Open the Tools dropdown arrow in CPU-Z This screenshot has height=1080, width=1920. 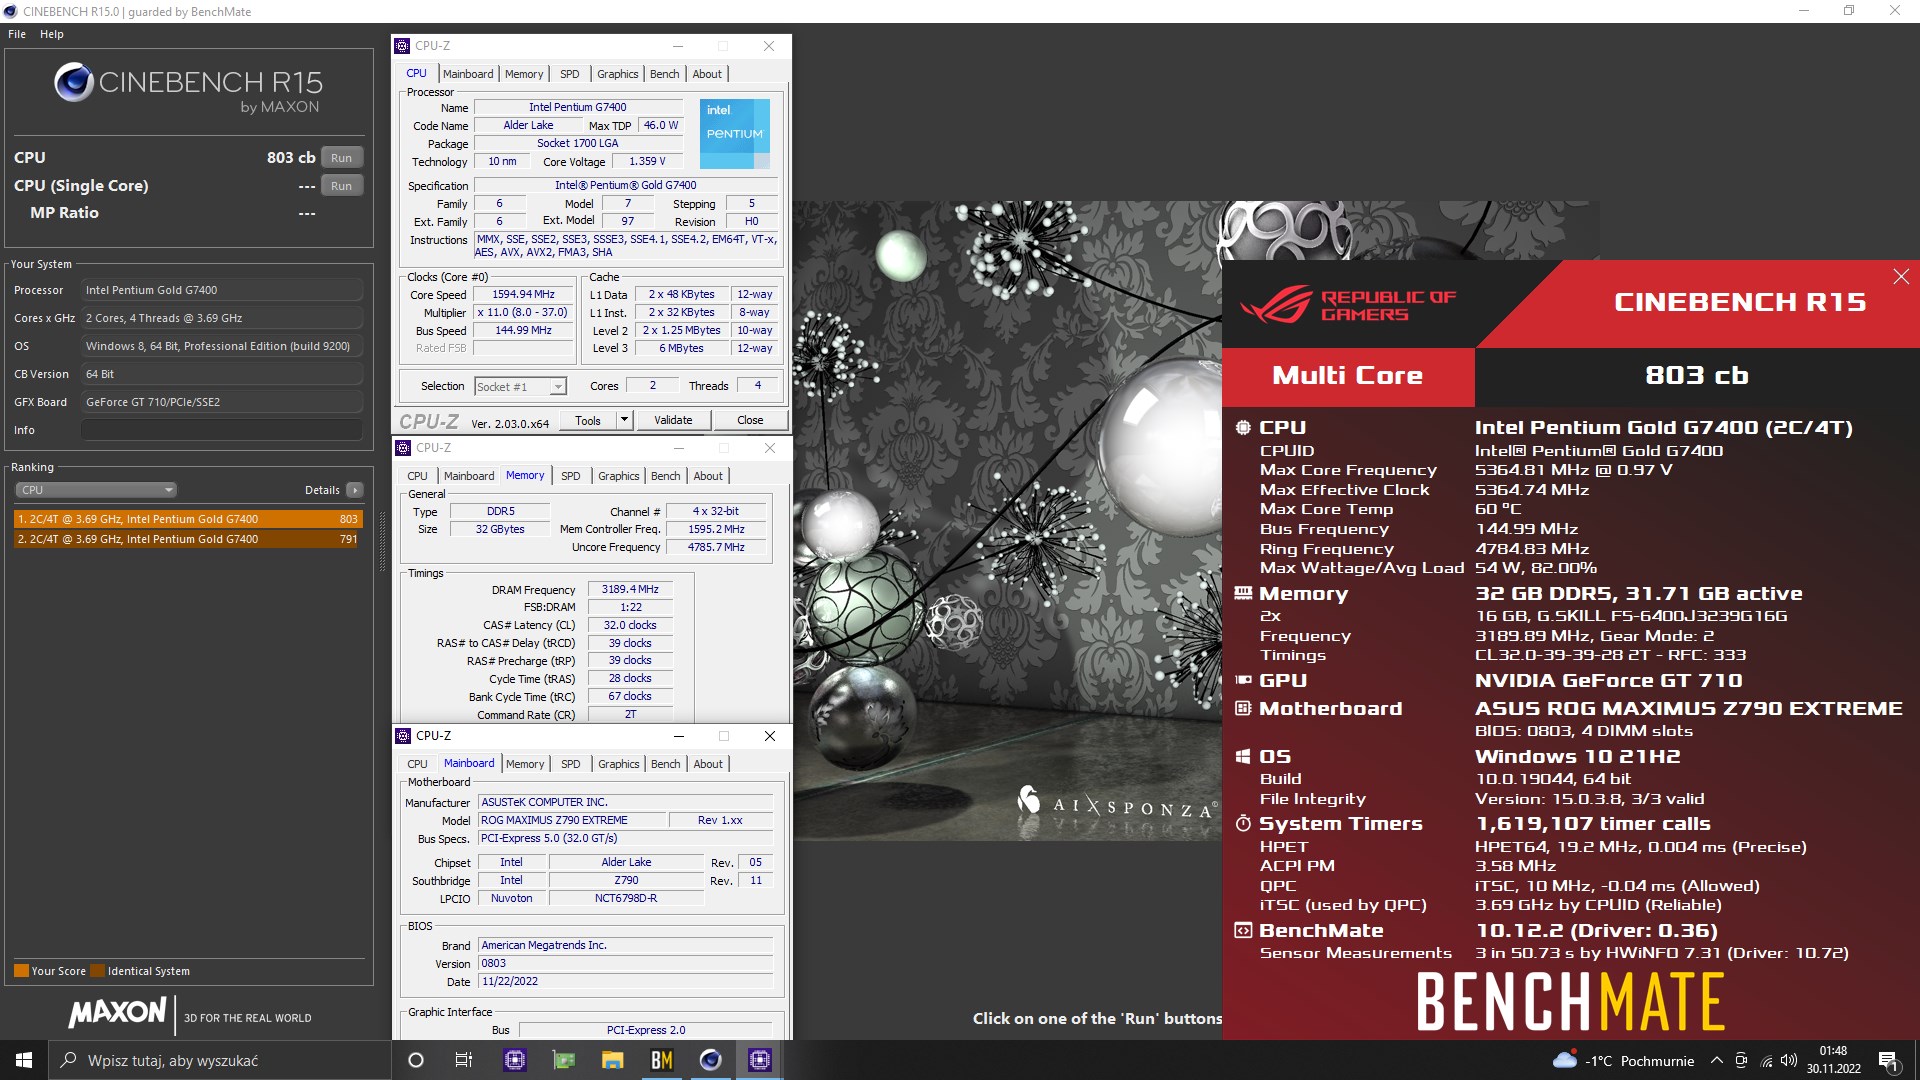click(x=625, y=420)
